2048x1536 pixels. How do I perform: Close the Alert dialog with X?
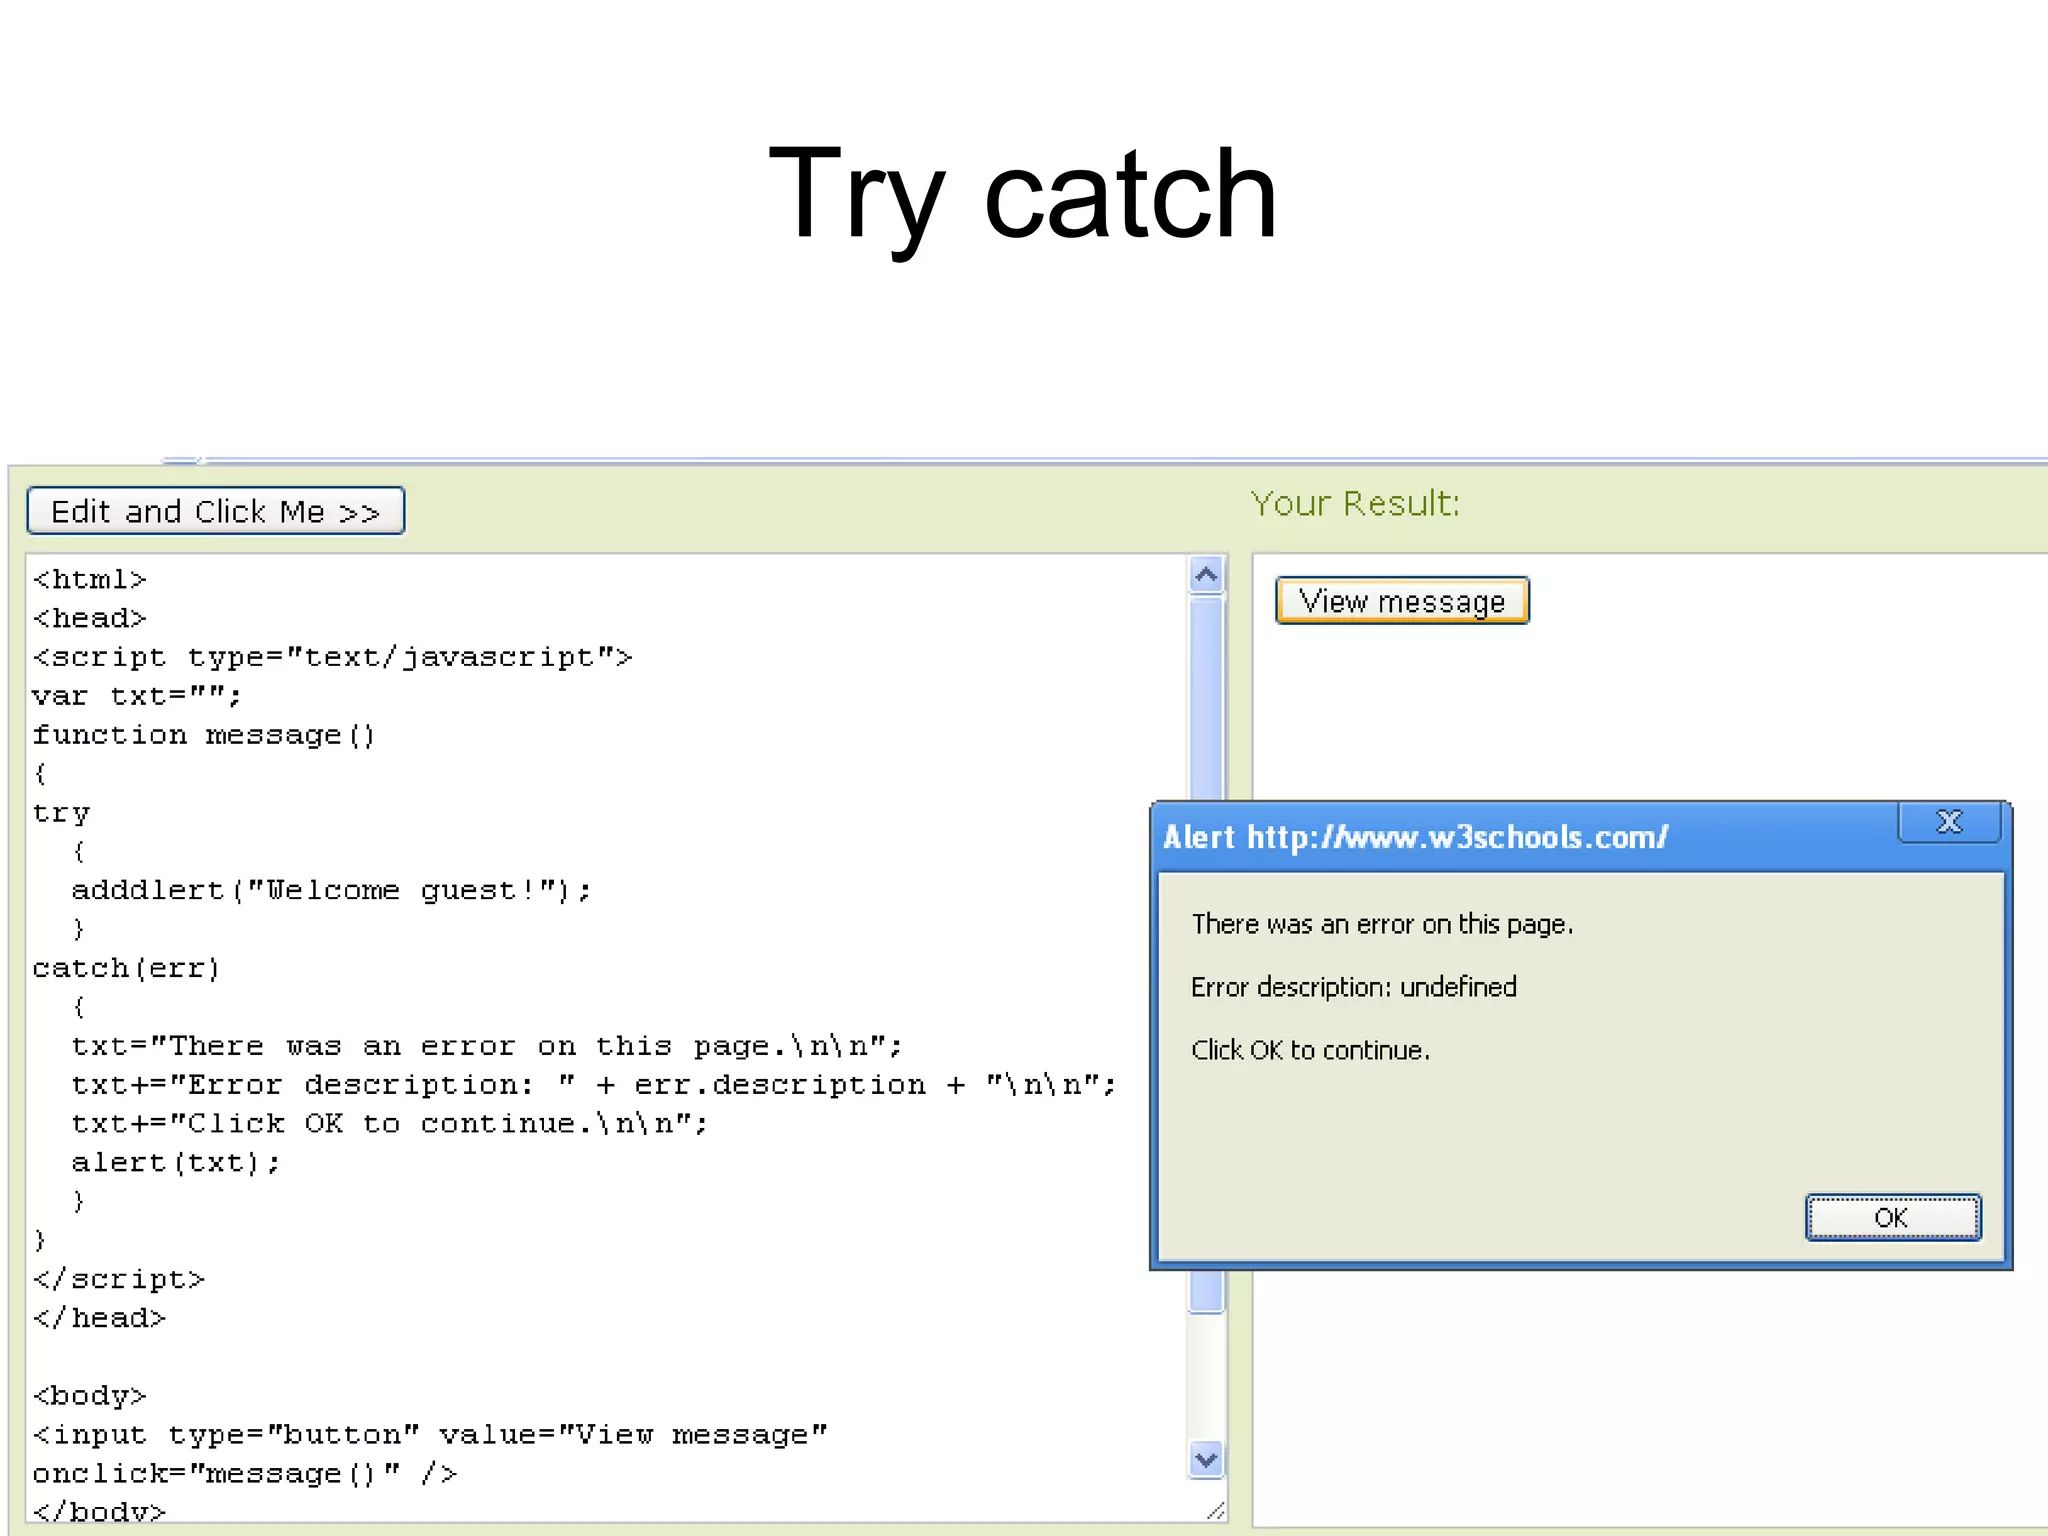point(1949,822)
